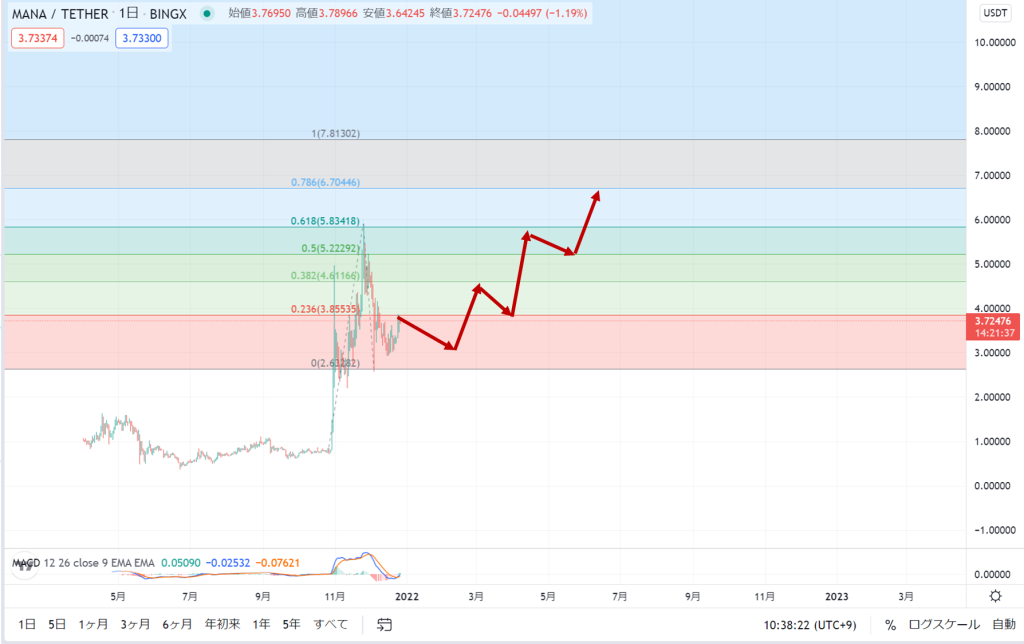
Task: Click the MANA / TETHER symbol title
Action: click(x=62, y=14)
